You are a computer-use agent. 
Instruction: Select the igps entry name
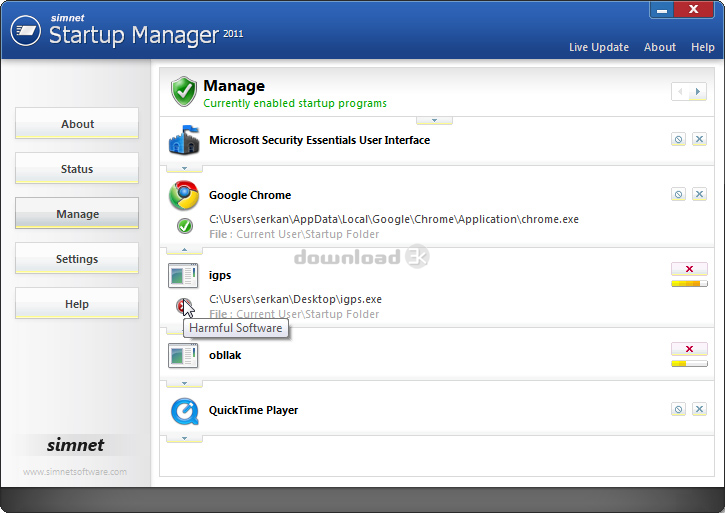tap(220, 275)
